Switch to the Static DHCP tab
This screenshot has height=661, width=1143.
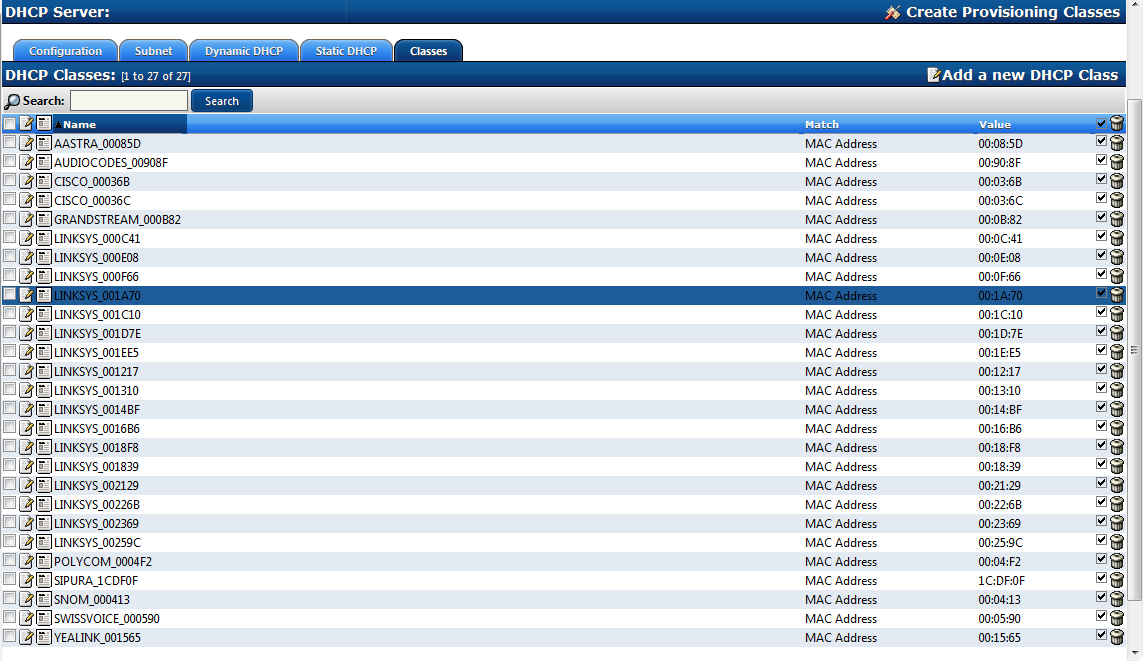point(346,51)
